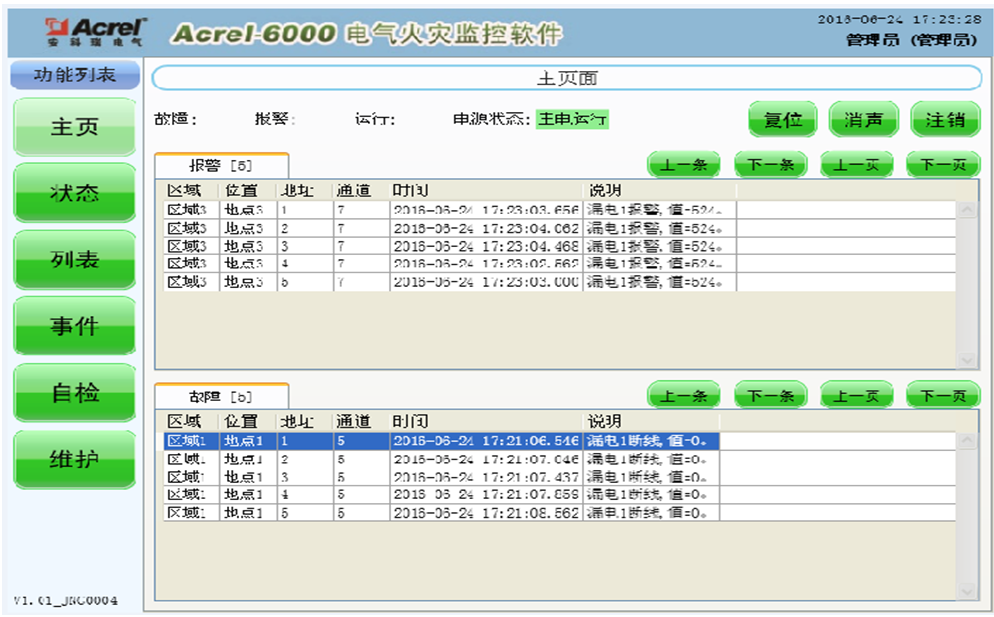Screen dimensions: 994x617
Task: Click the 时间 column header in fault table
Action: (485, 421)
